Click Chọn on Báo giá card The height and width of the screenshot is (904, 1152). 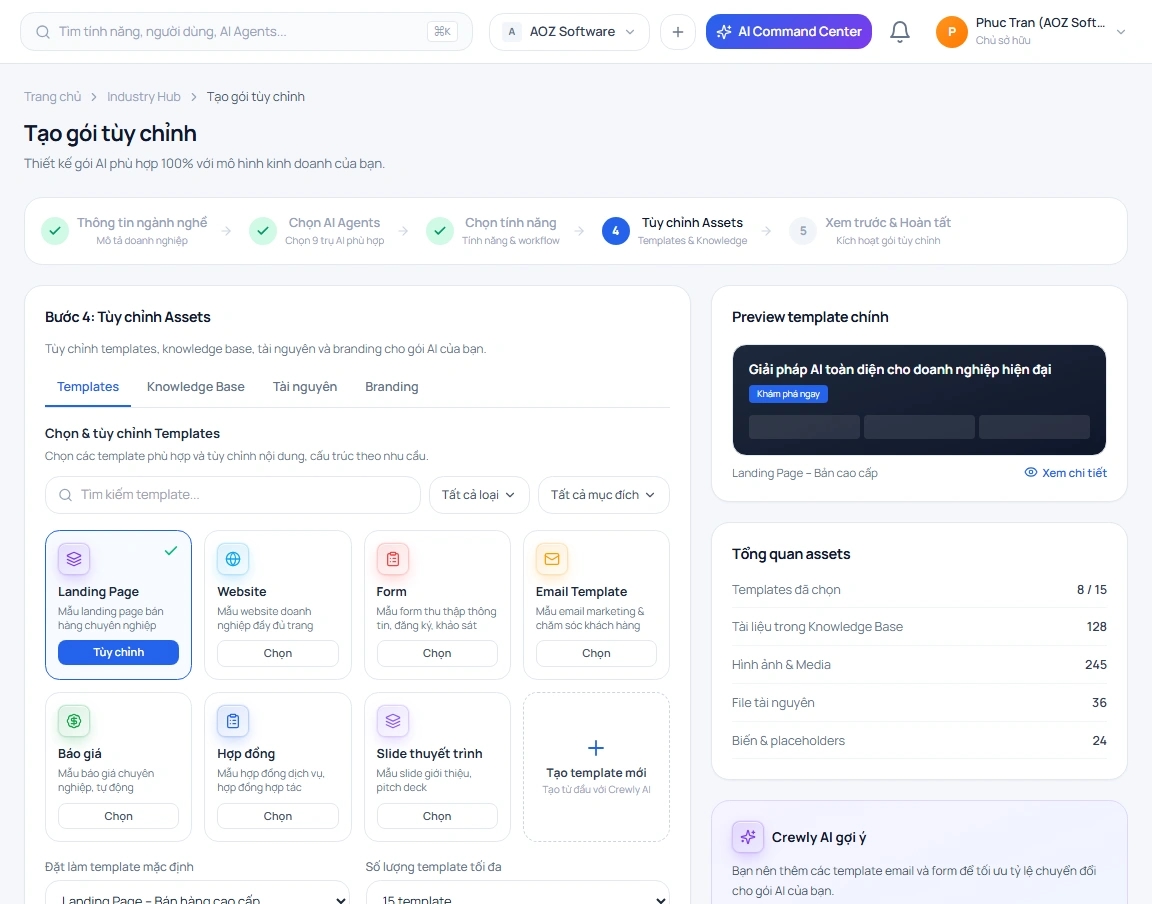click(118, 816)
